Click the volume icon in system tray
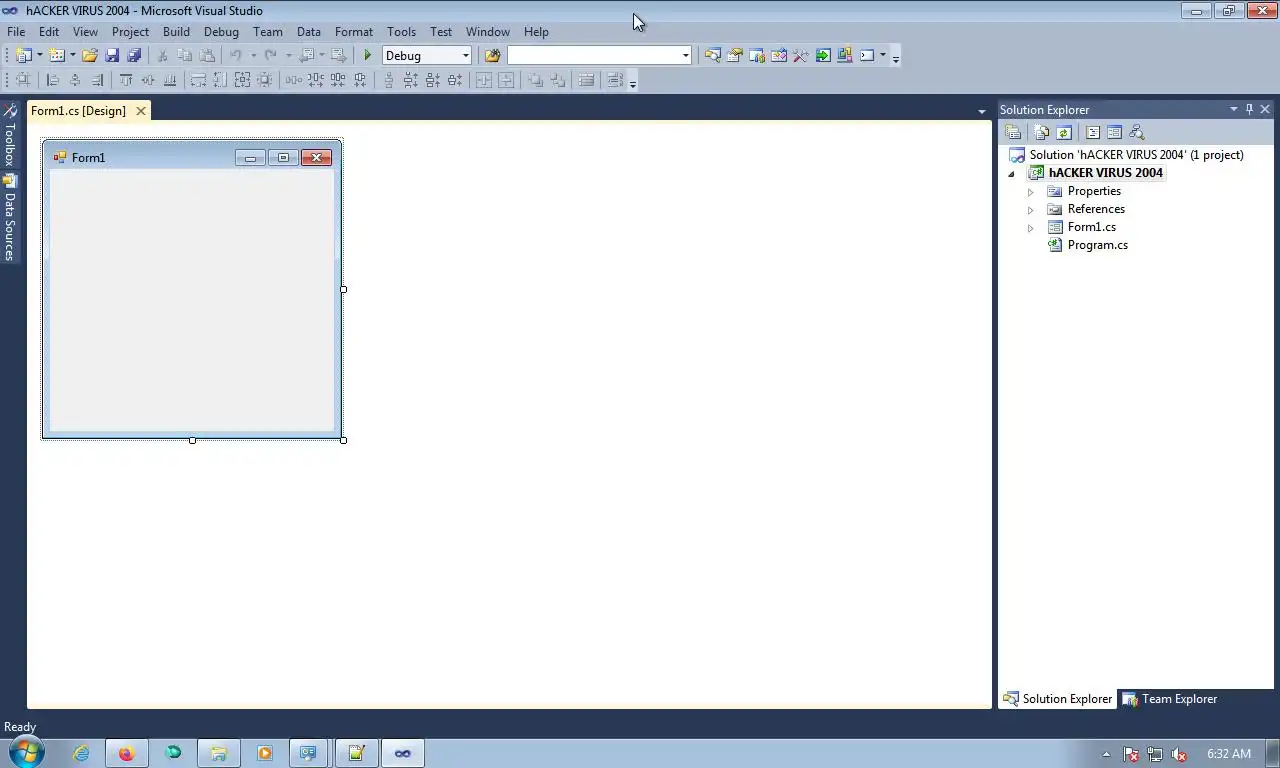The width and height of the screenshot is (1280, 768). pyautogui.click(x=1178, y=754)
